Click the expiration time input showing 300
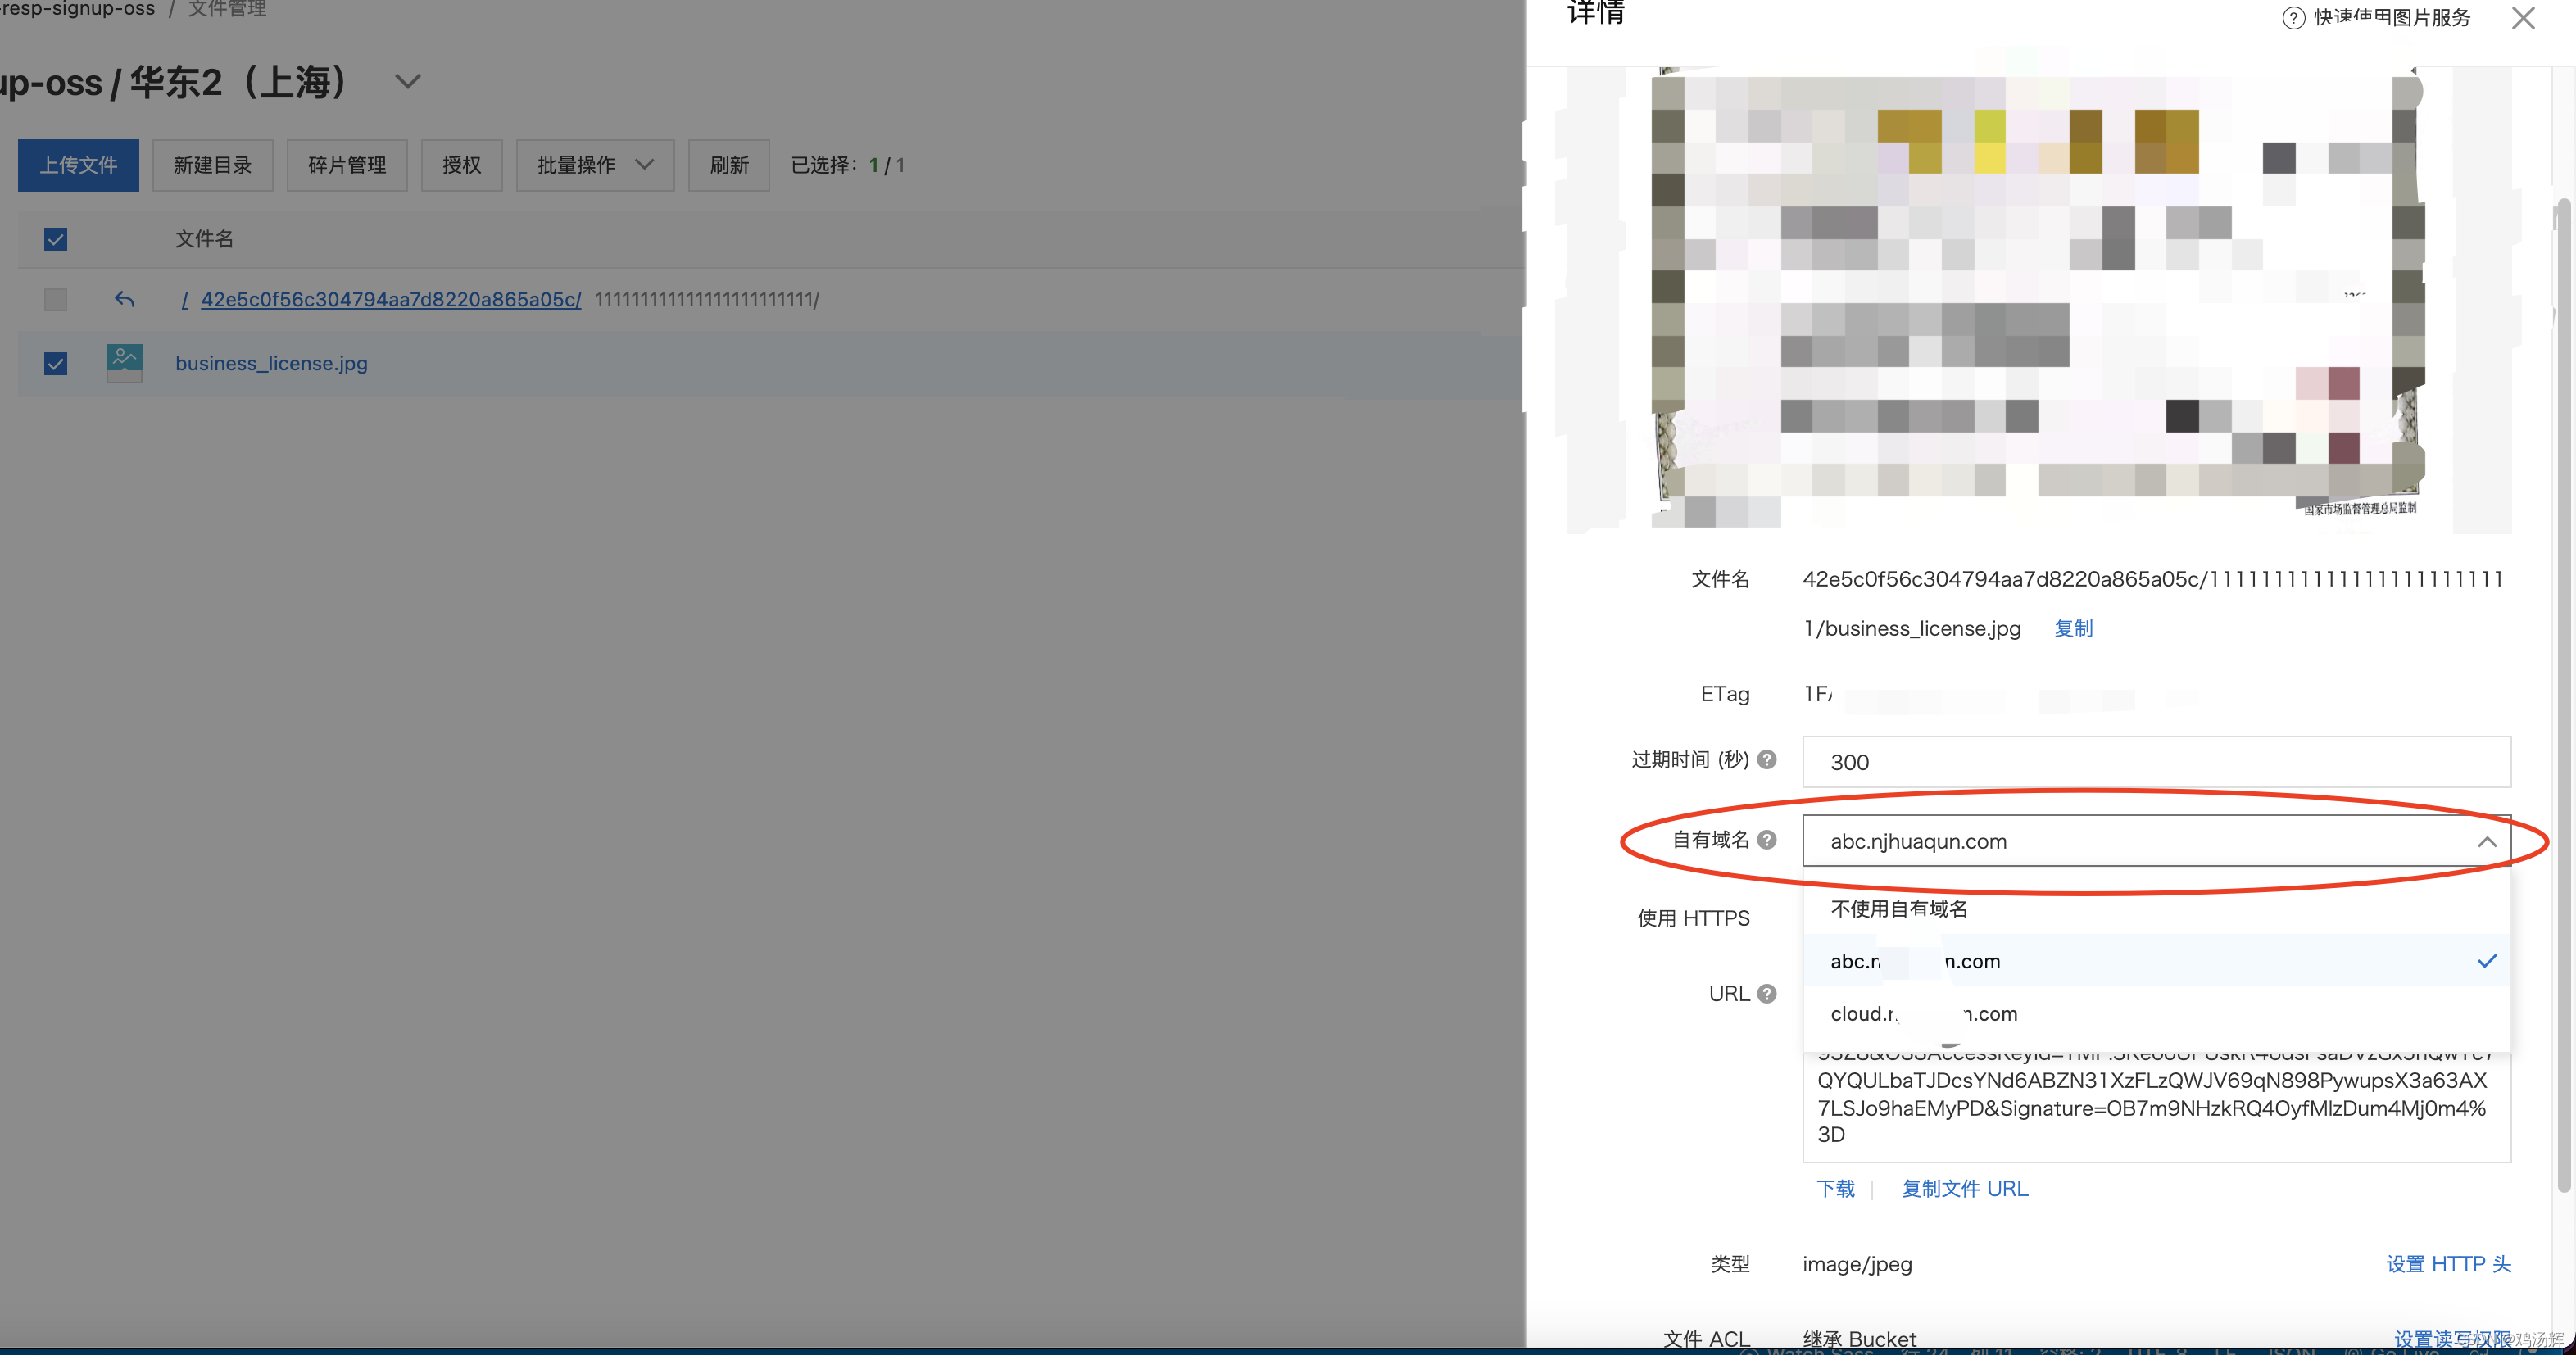This screenshot has width=2576, height=1355. [2156, 761]
